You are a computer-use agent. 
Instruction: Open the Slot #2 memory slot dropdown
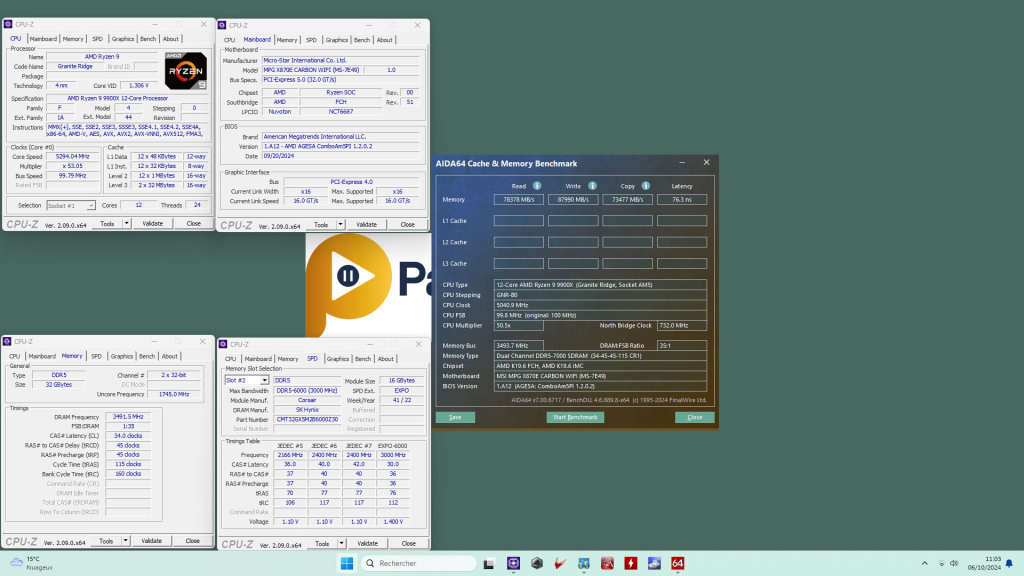click(266, 379)
